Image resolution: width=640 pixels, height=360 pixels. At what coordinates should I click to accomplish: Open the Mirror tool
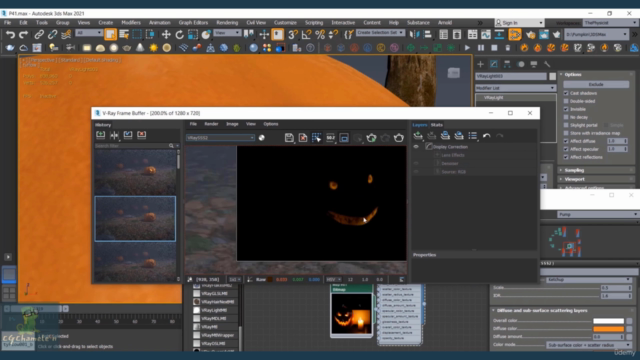point(414,35)
